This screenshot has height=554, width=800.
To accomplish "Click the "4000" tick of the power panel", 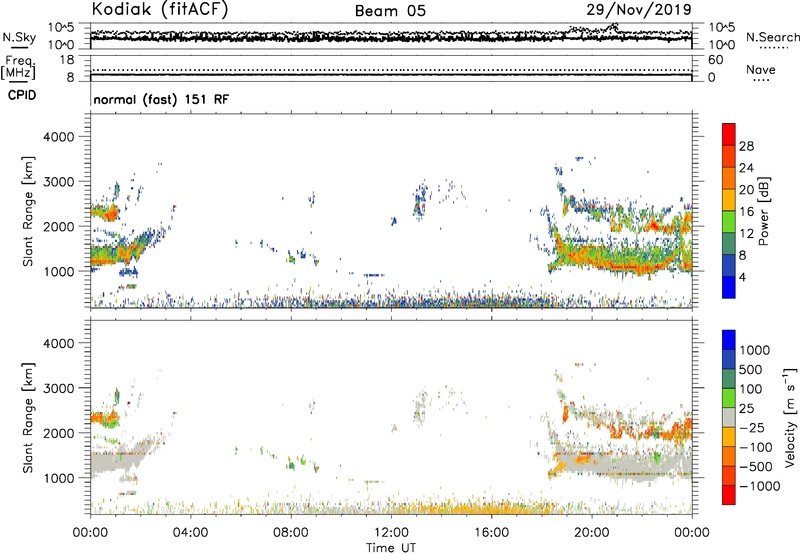I will point(59,137).
